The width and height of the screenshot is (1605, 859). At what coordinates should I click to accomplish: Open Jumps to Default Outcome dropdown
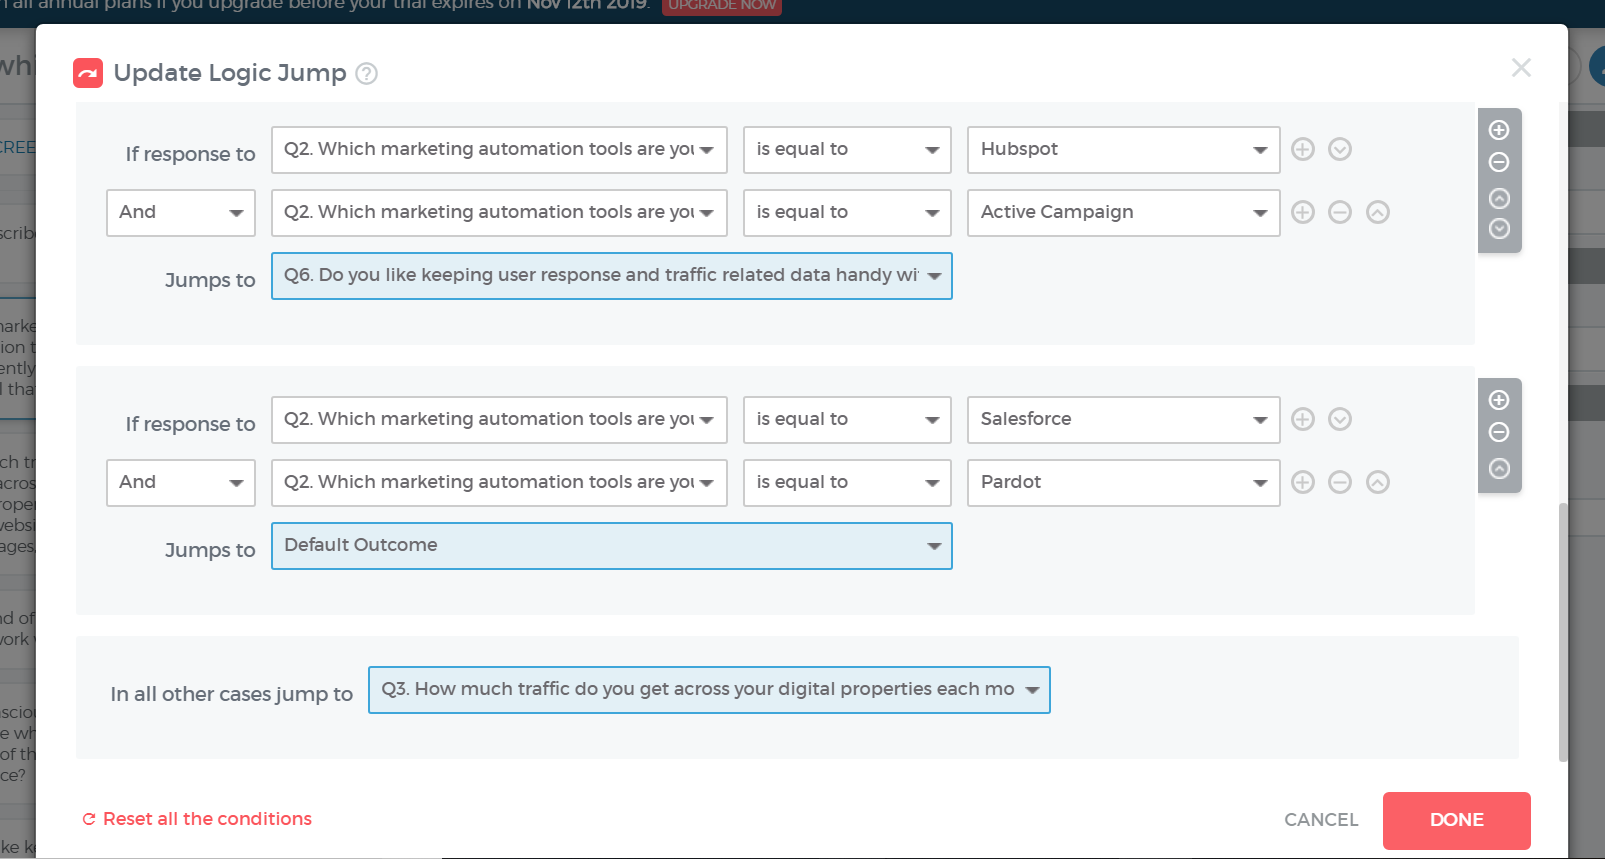pos(611,546)
